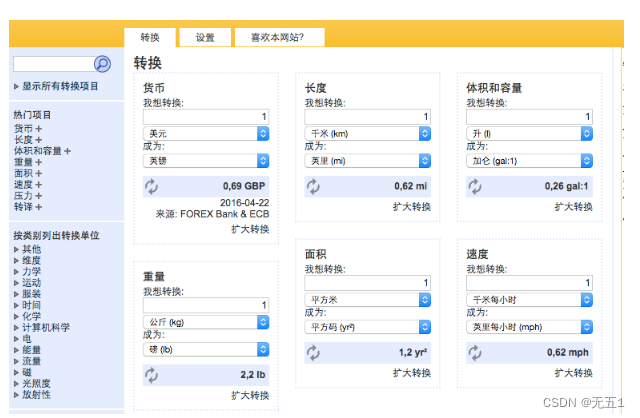Open 长度 + in popular items
Screen dimensions: 640x418
[x=28, y=140]
